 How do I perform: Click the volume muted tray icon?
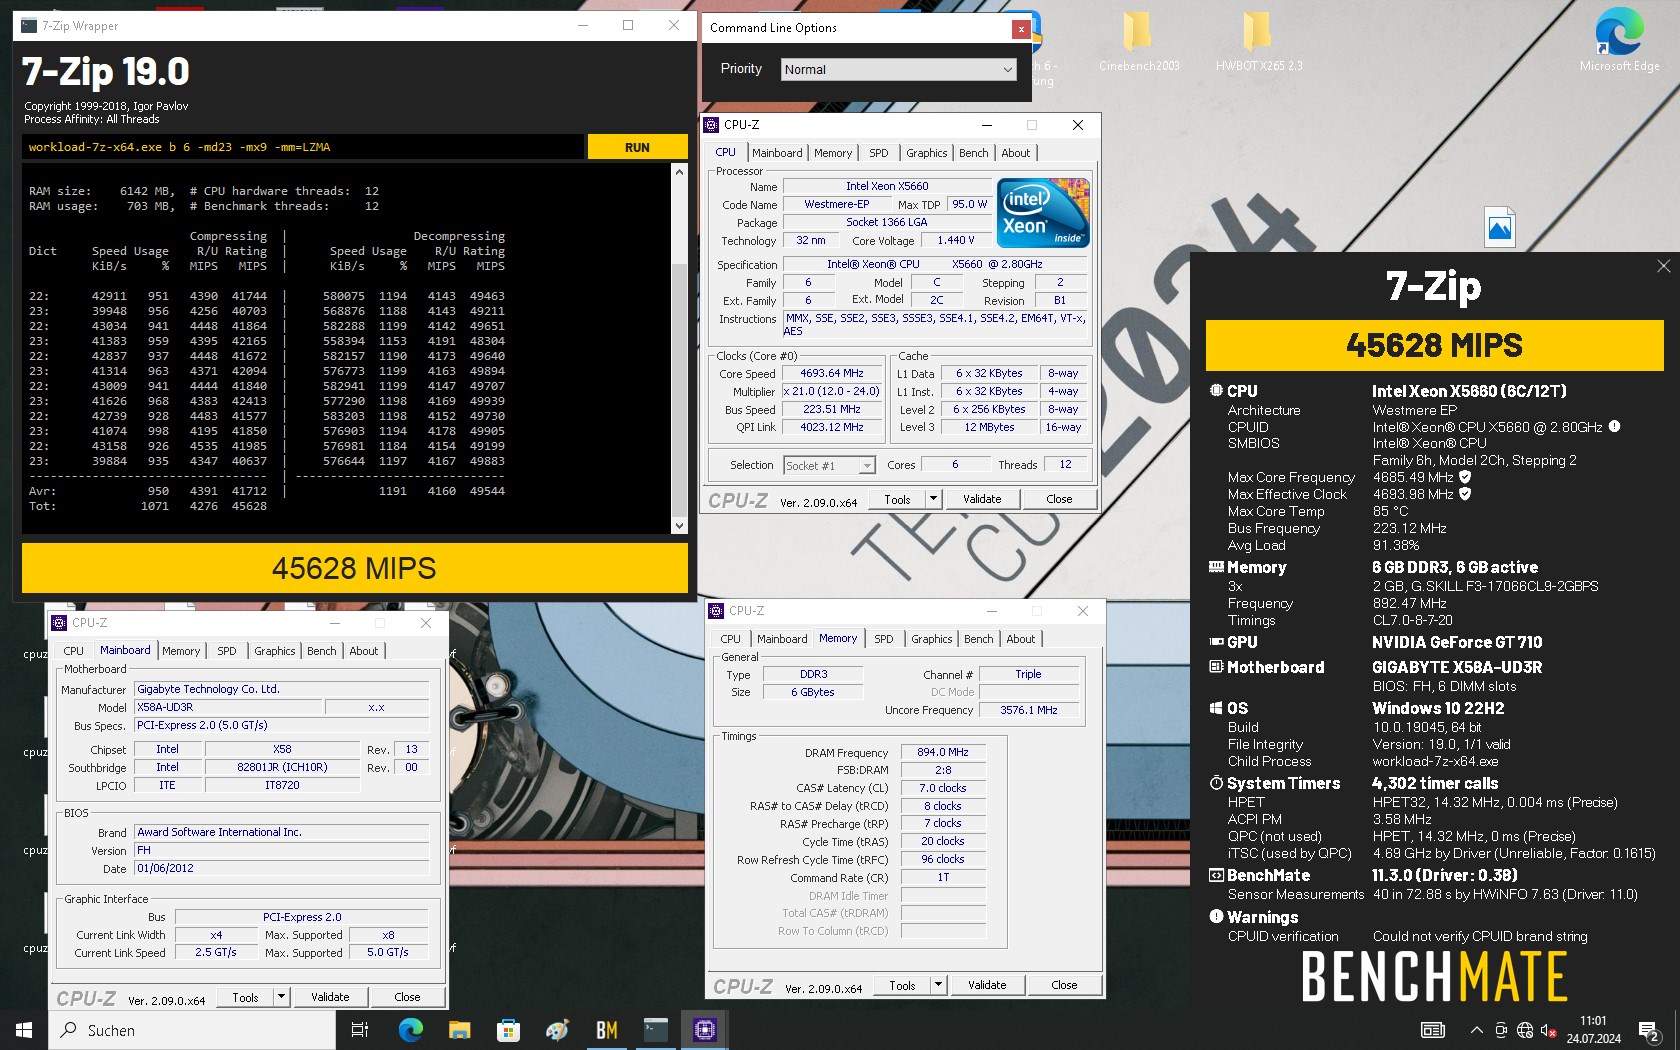coord(1548,1030)
